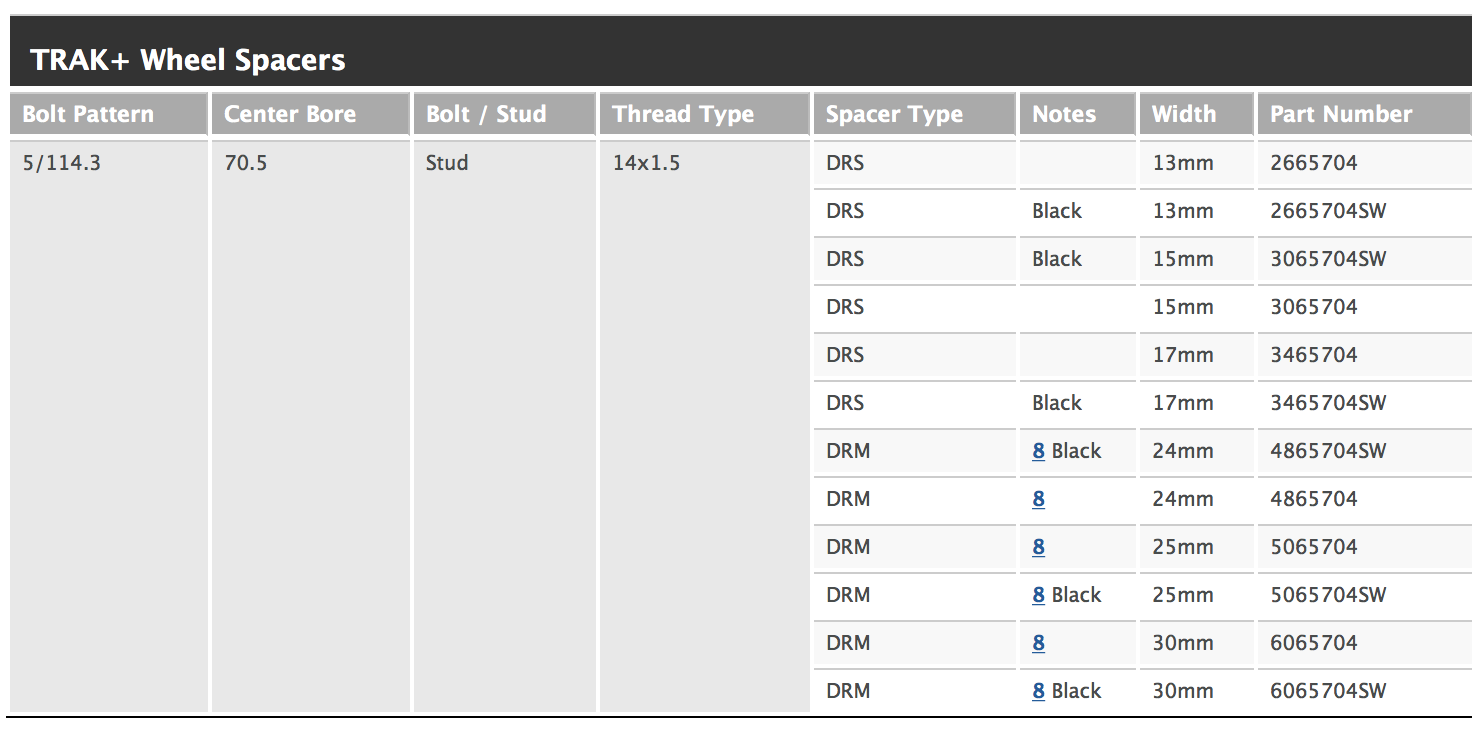This screenshot has height=734, width=1472.
Task: Click the Notes column header
Action: 1064,114
